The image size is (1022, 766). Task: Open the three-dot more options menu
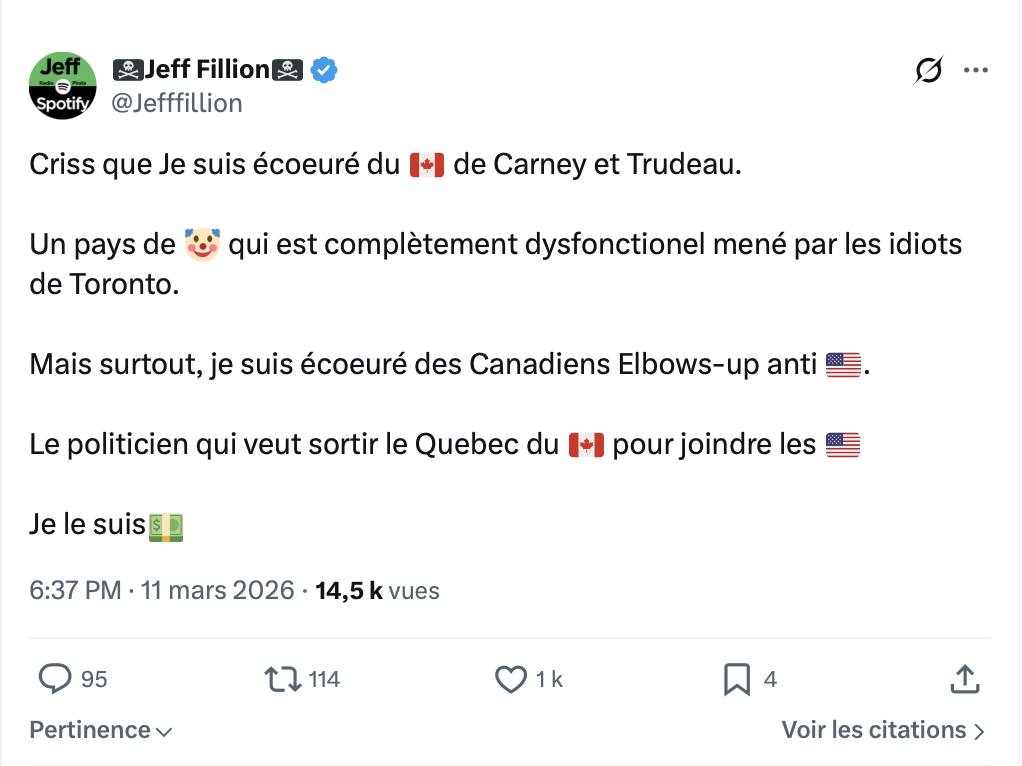(975, 71)
